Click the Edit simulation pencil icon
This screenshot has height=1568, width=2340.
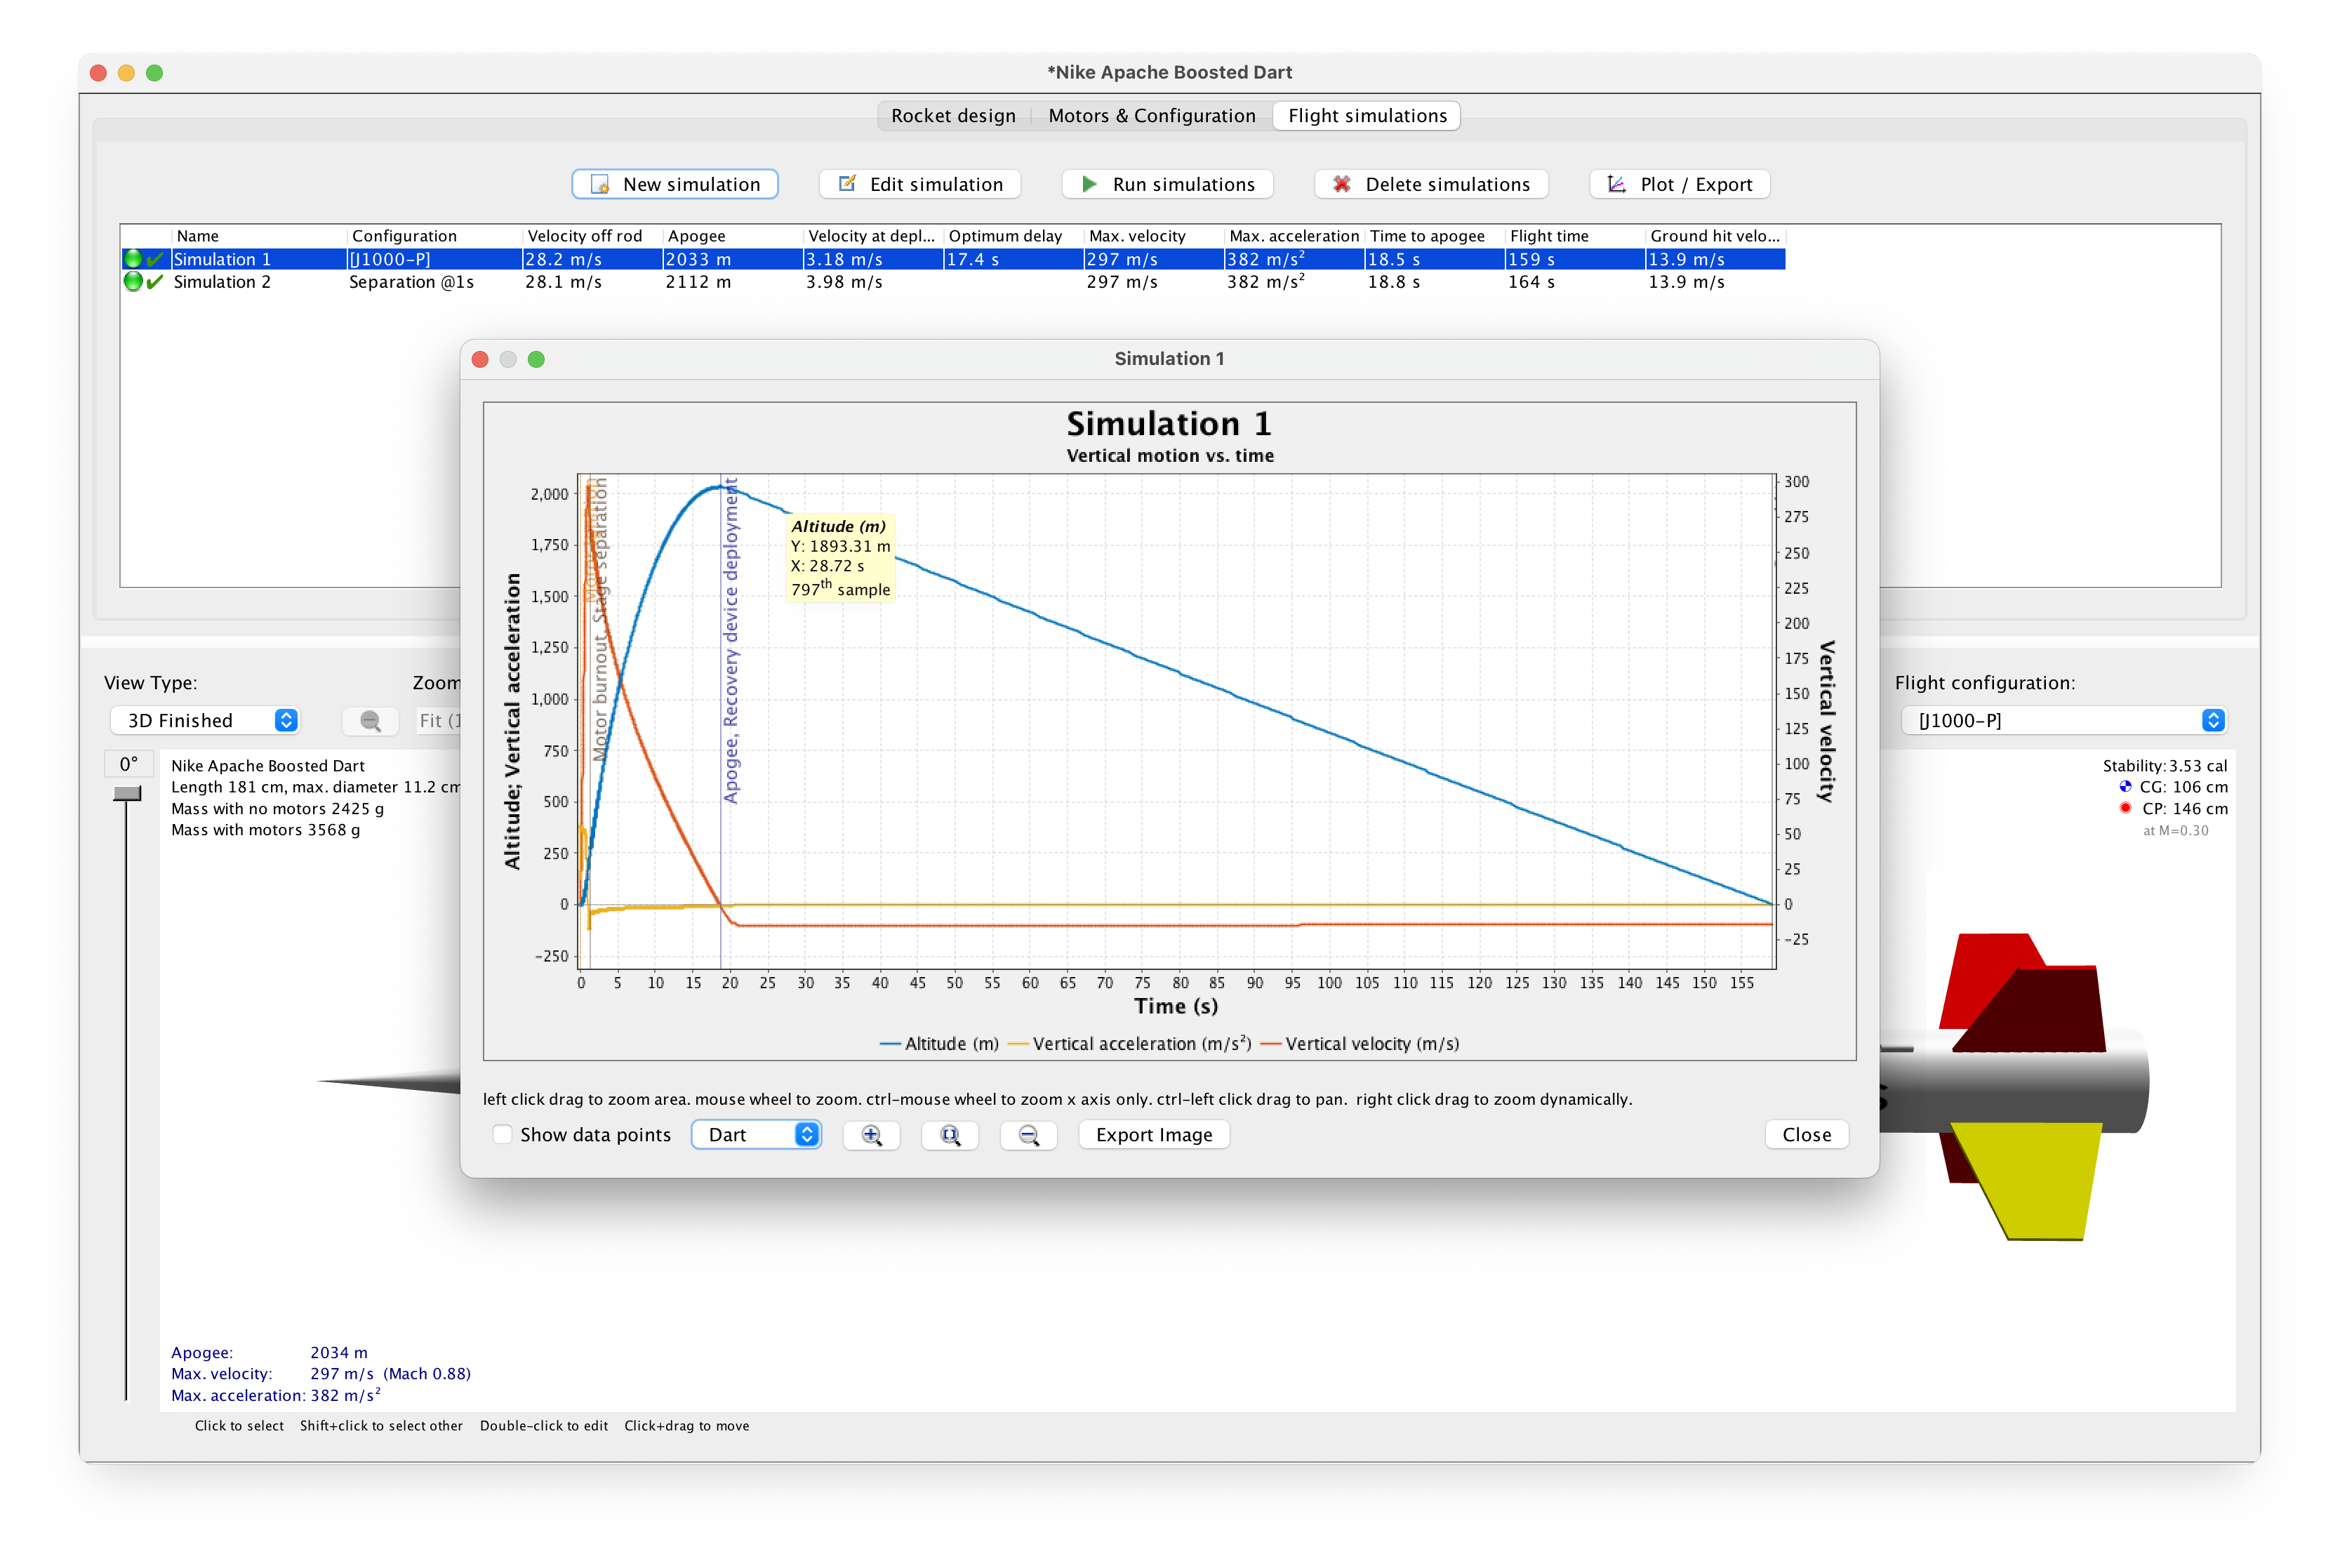click(847, 184)
